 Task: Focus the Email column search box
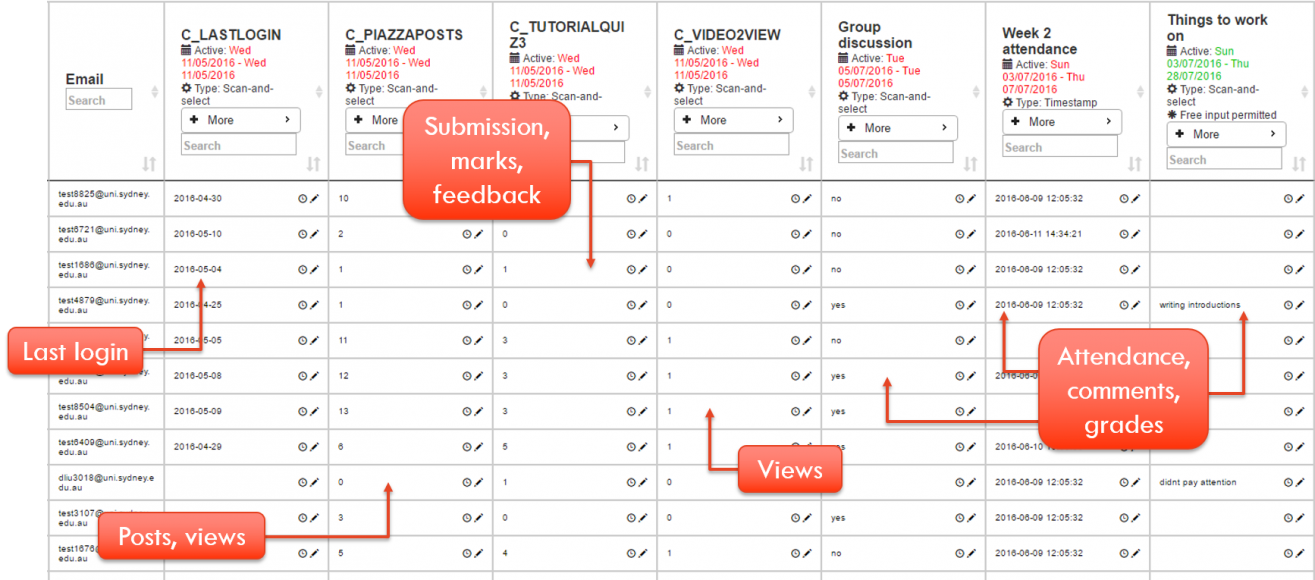[x=99, y=100]
